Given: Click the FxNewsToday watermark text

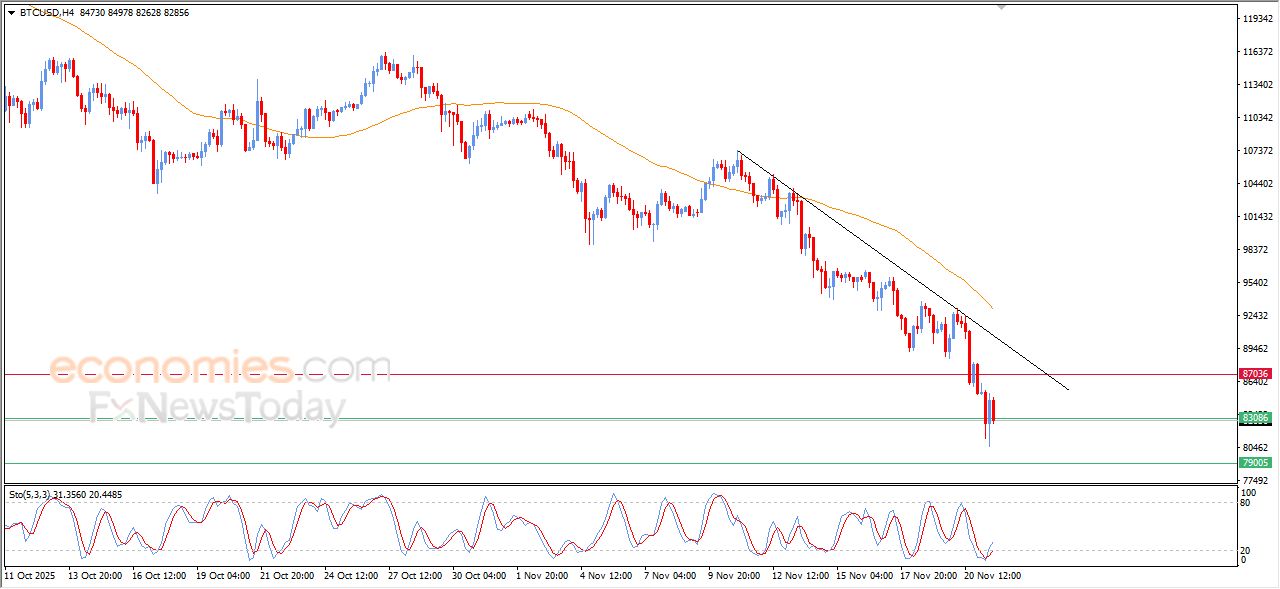Looking at the screenshot, I should point(217,408).
